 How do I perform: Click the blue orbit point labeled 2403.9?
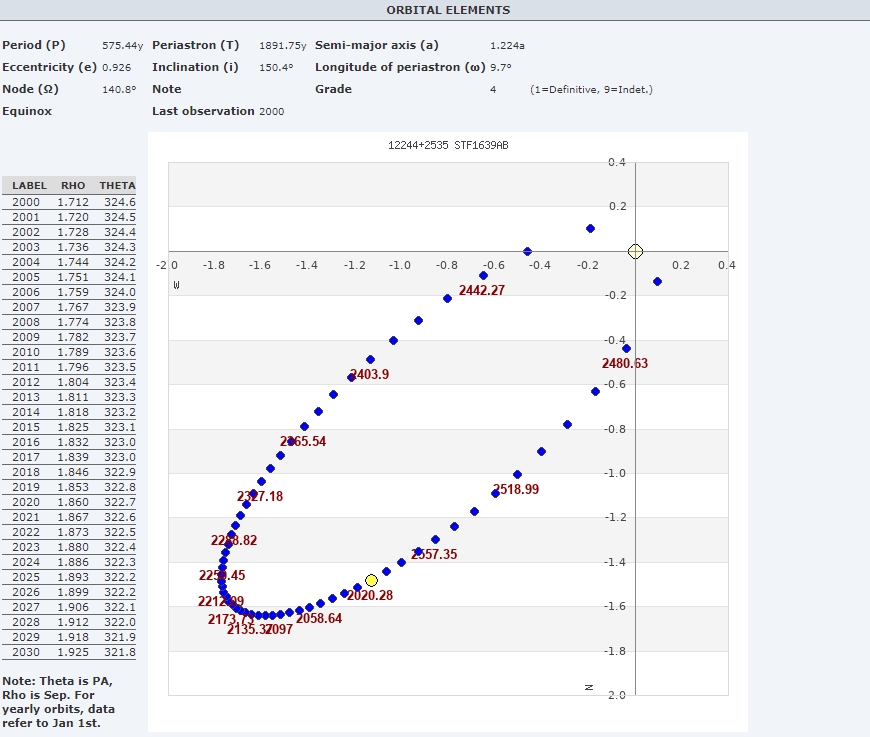[351, 377]
